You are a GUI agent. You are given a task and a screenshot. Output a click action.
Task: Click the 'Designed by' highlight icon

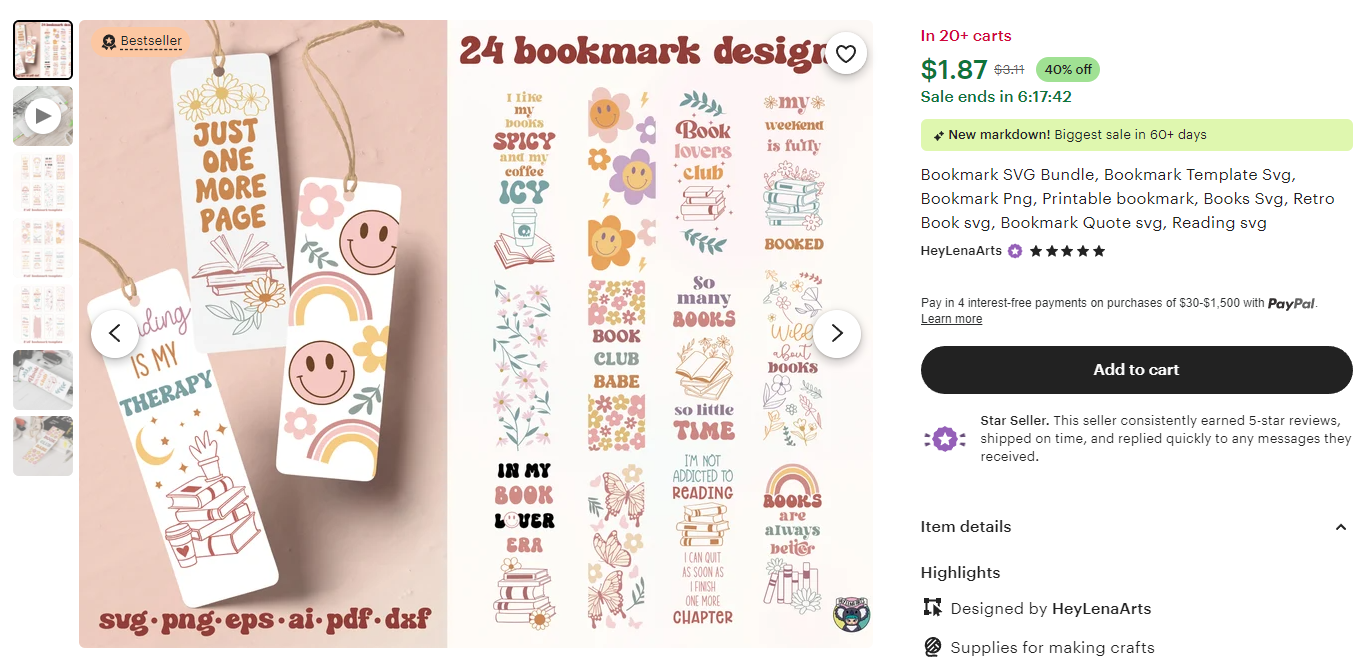(x=932, y=607)
